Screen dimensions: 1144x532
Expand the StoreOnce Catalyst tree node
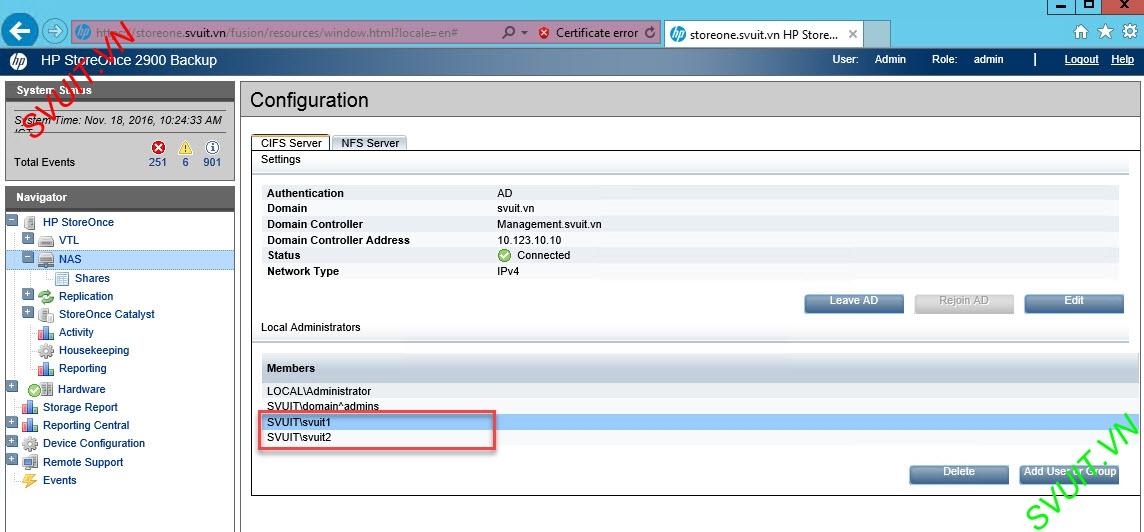28,312
